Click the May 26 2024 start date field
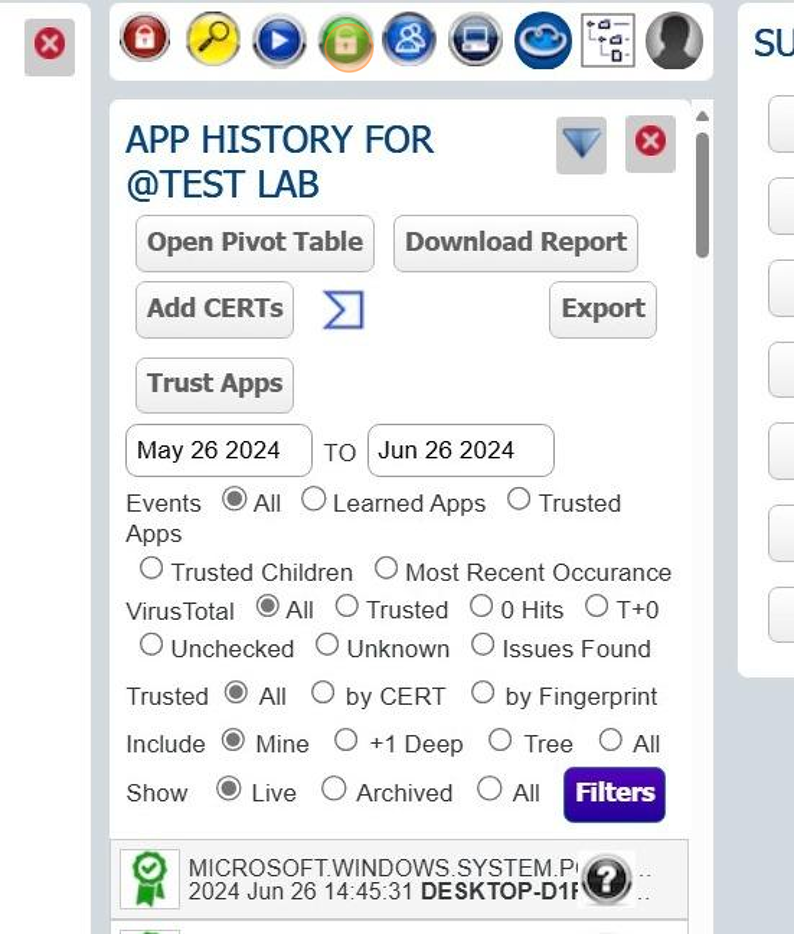This screenshot has height=934, width=794. [218, 450]
